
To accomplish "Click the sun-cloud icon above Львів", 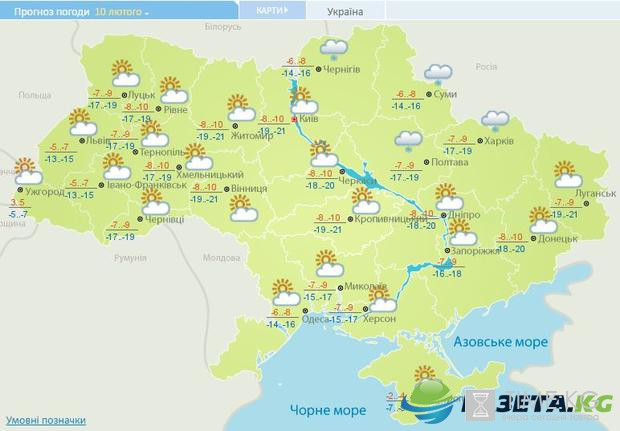I will (83, 122).
